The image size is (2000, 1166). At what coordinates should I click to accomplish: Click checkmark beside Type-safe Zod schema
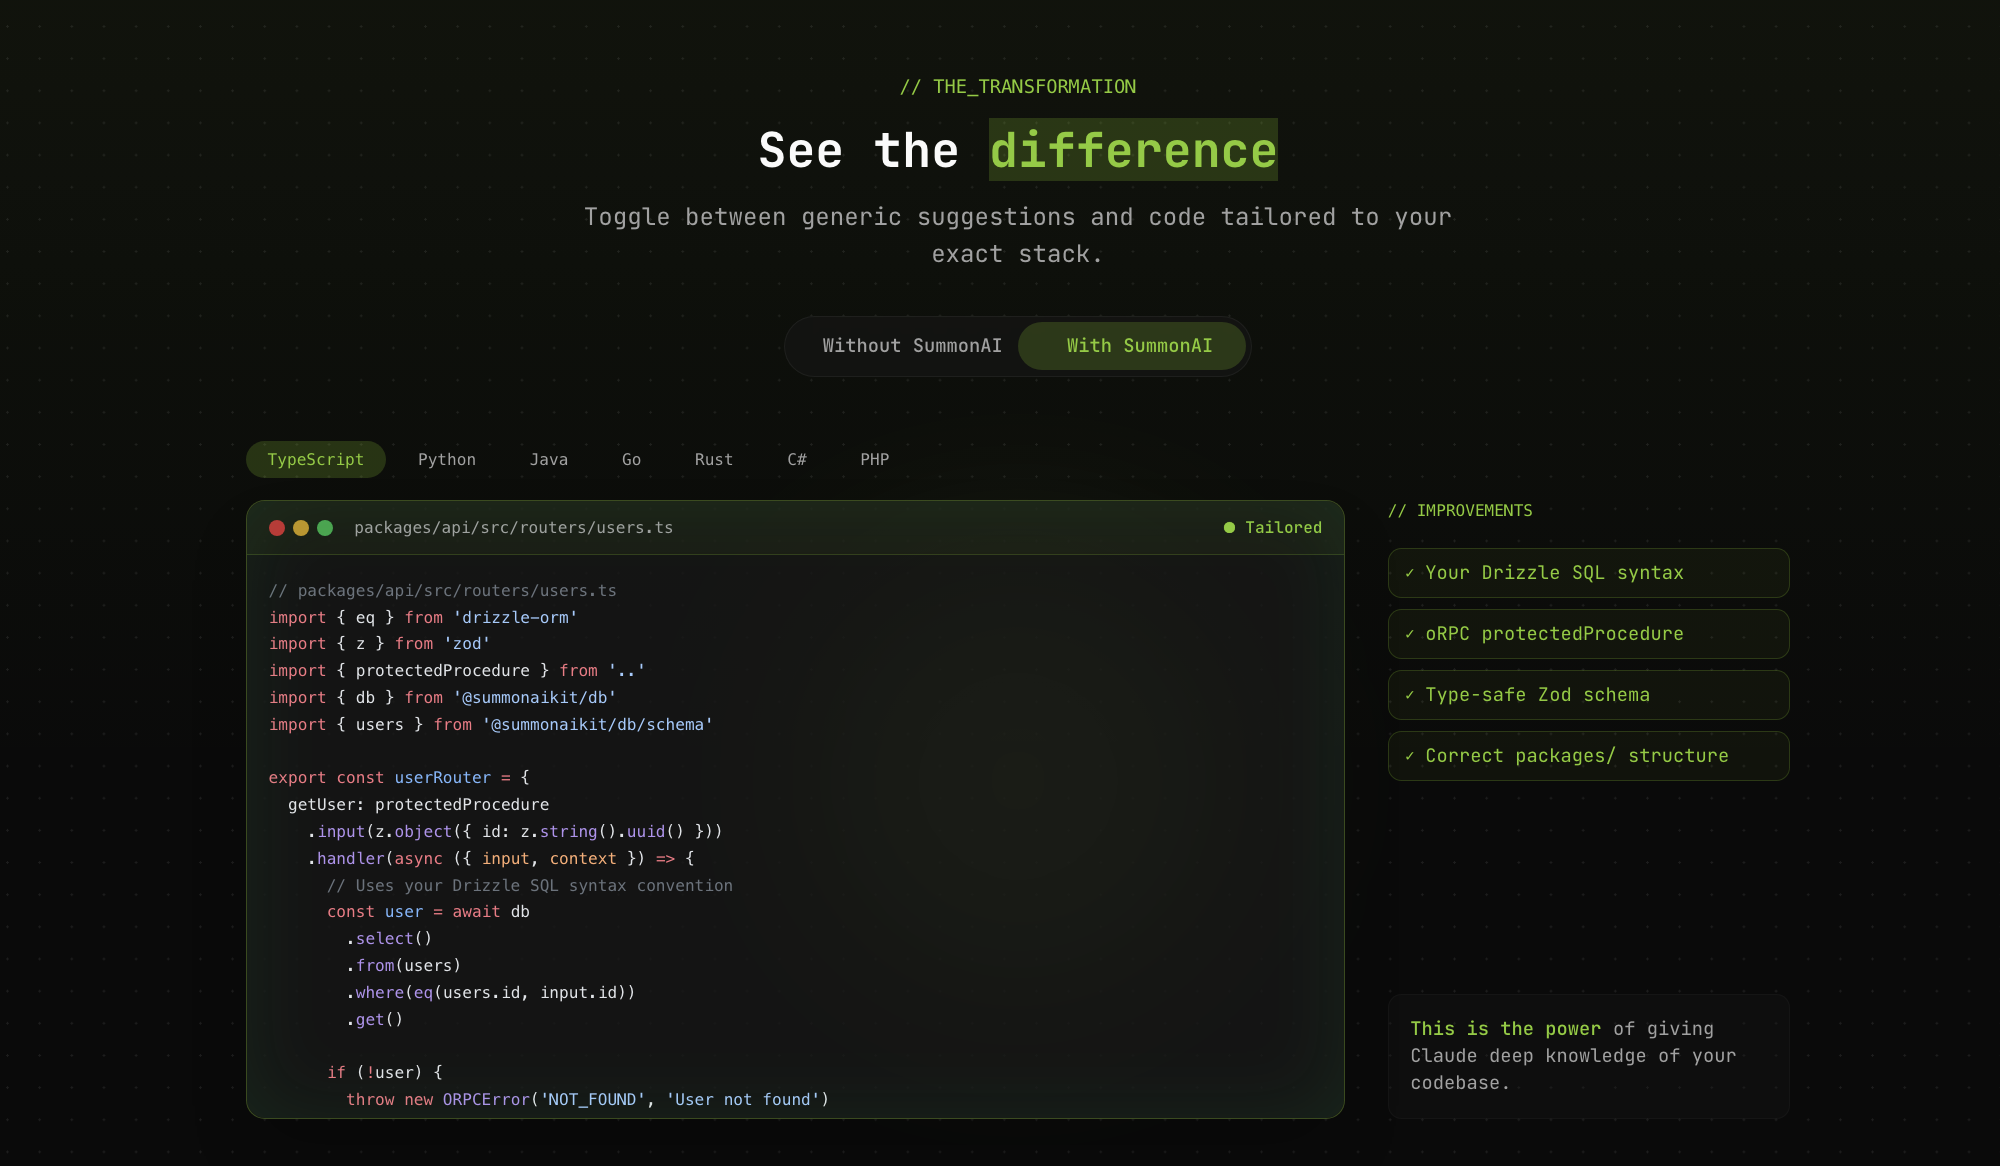1410,695
